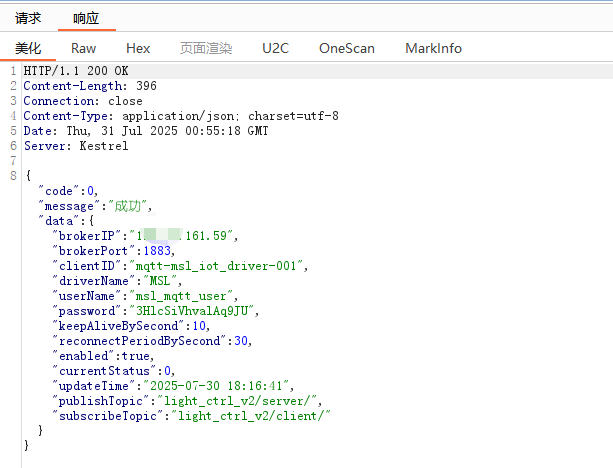This screenshot has width=613, height=468.
Task: Click the brokerIP value ending 161.59
Action: (x=181, y=236)
